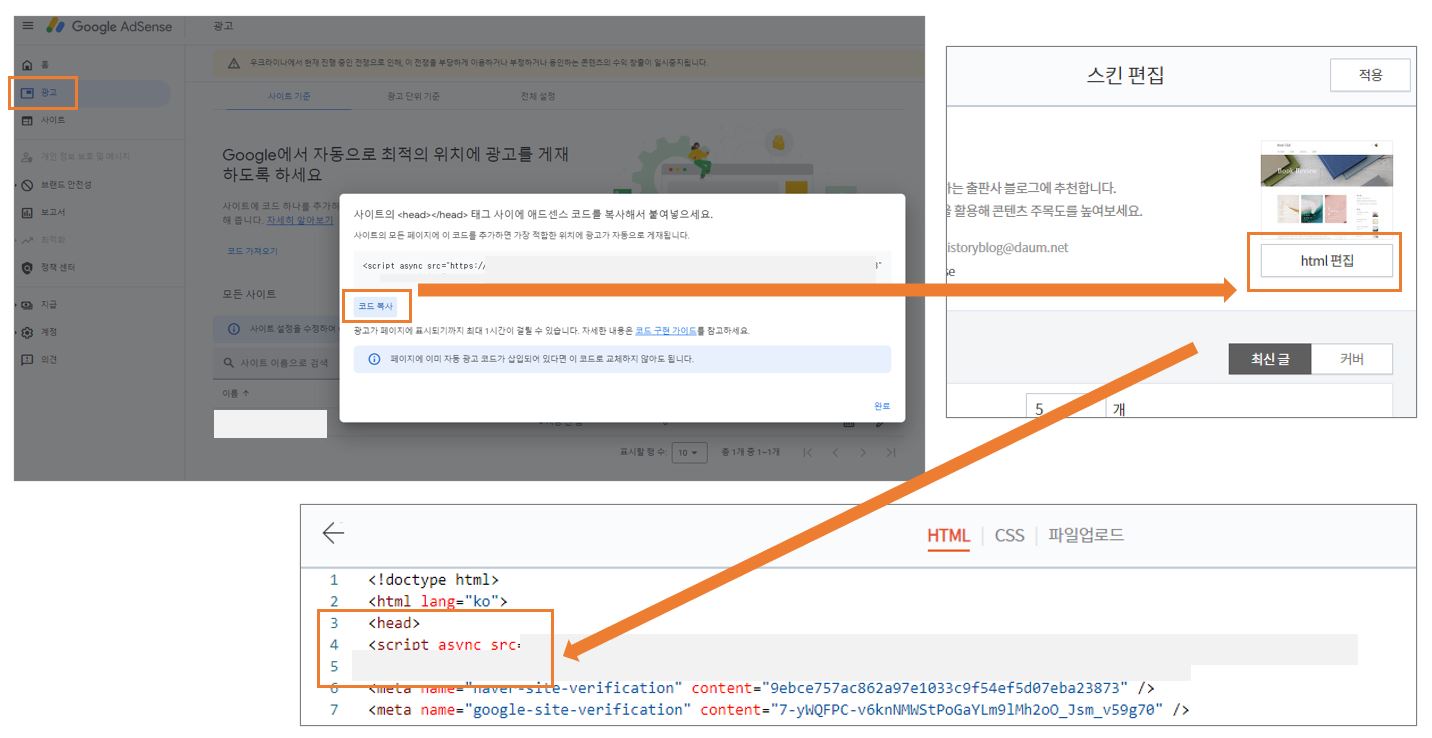
Task: Open 브랜드 안전성 in the sidebar
Action: [x=59, y=185]
